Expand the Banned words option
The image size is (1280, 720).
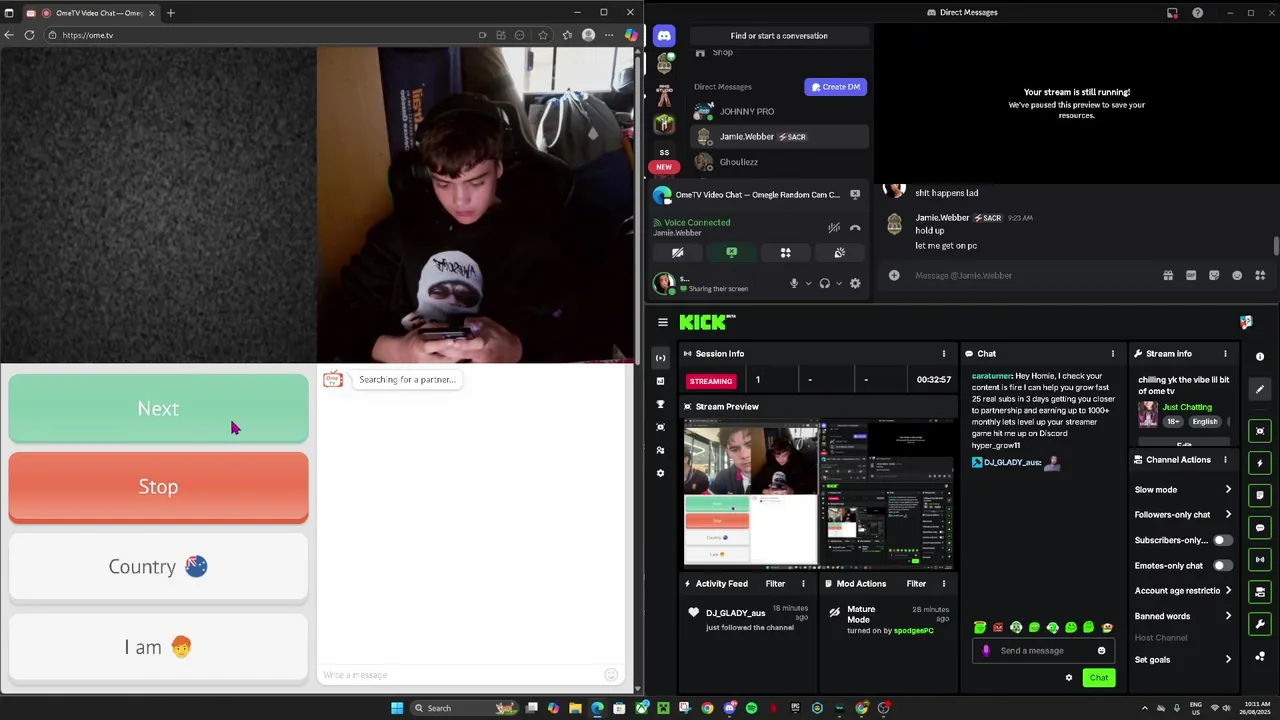tap(1183, 616)
